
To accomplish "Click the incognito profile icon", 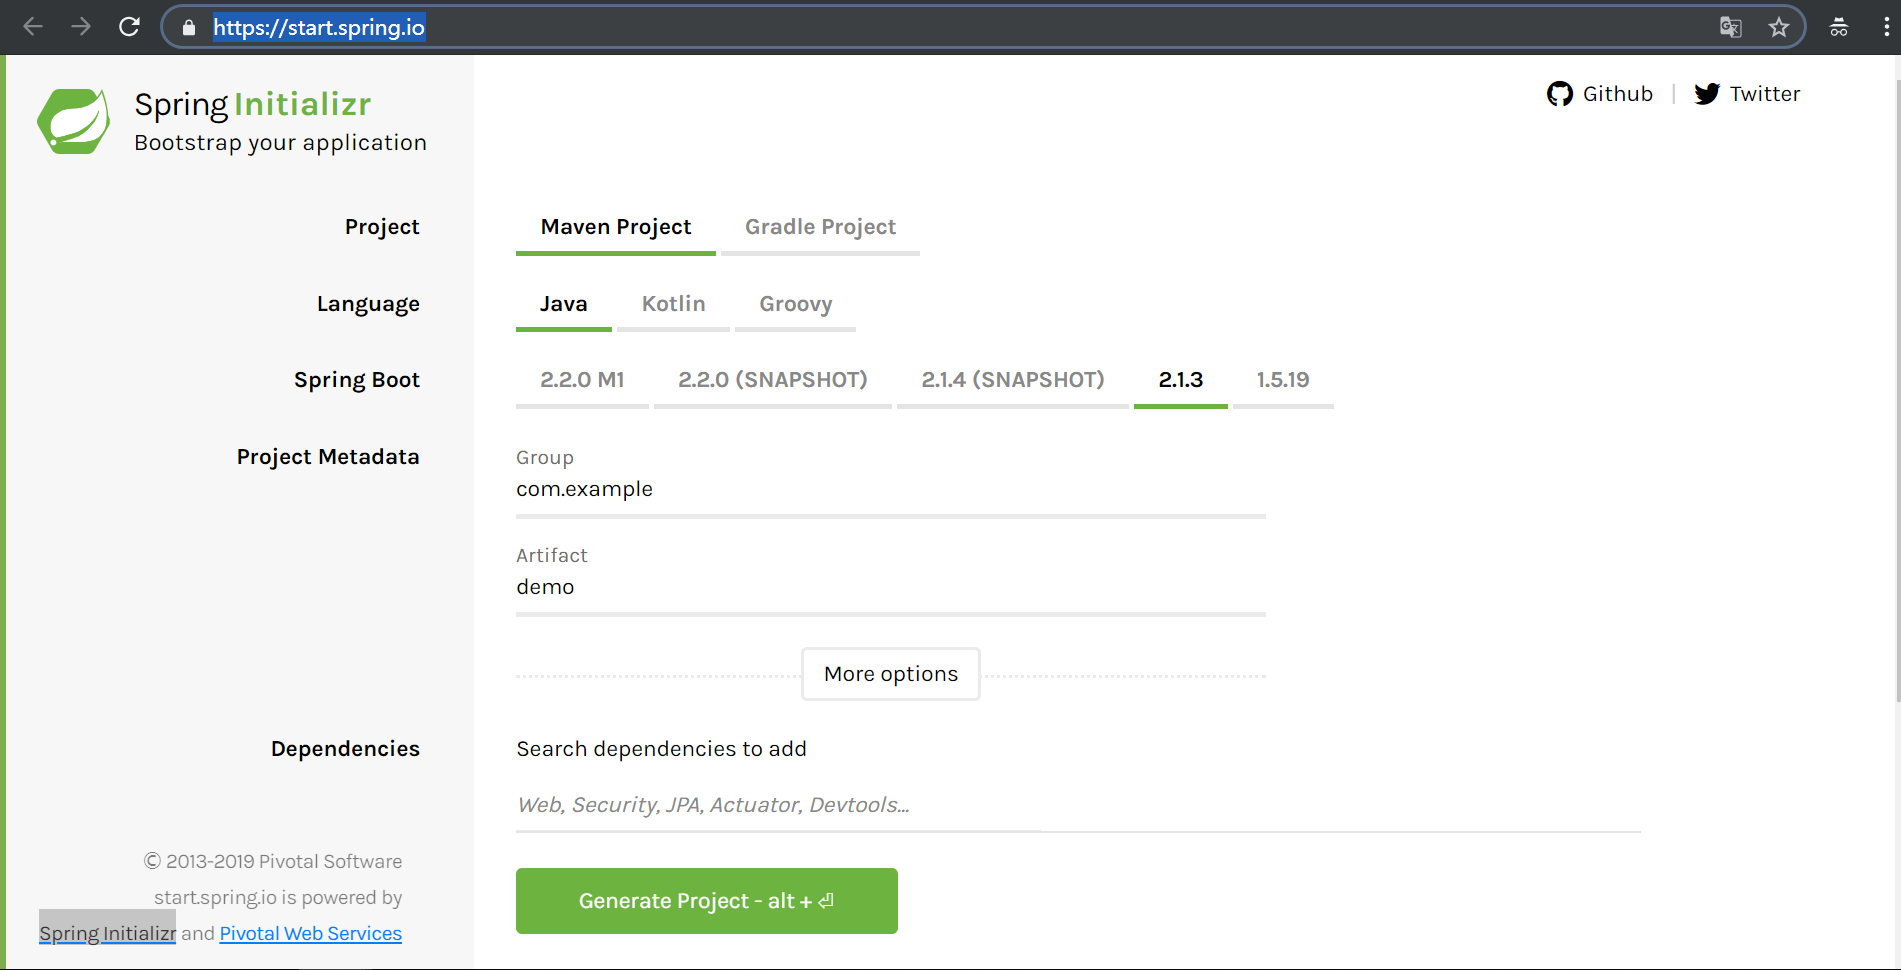I will coord(1839,28).
